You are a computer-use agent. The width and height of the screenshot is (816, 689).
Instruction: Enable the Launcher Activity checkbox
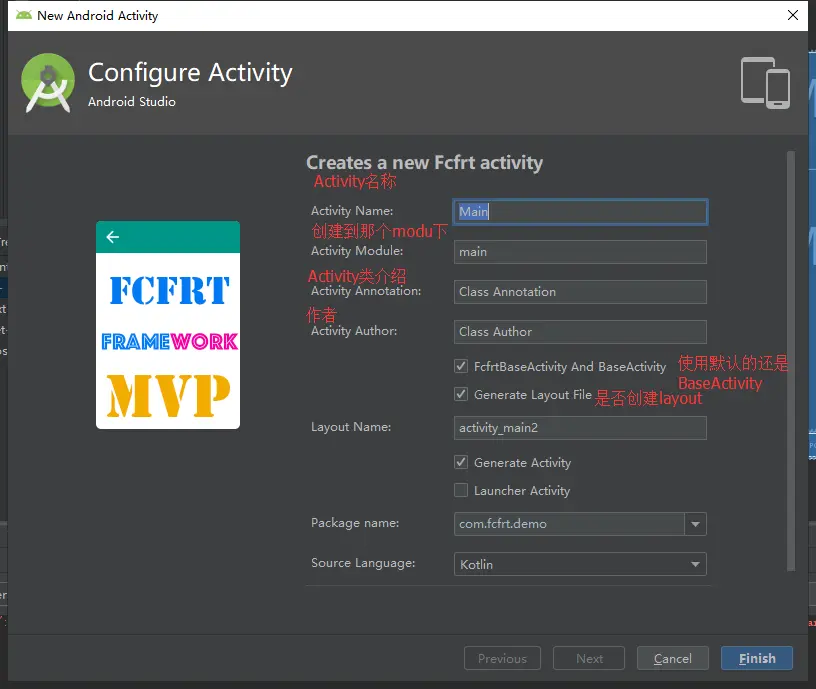point(461,490)
